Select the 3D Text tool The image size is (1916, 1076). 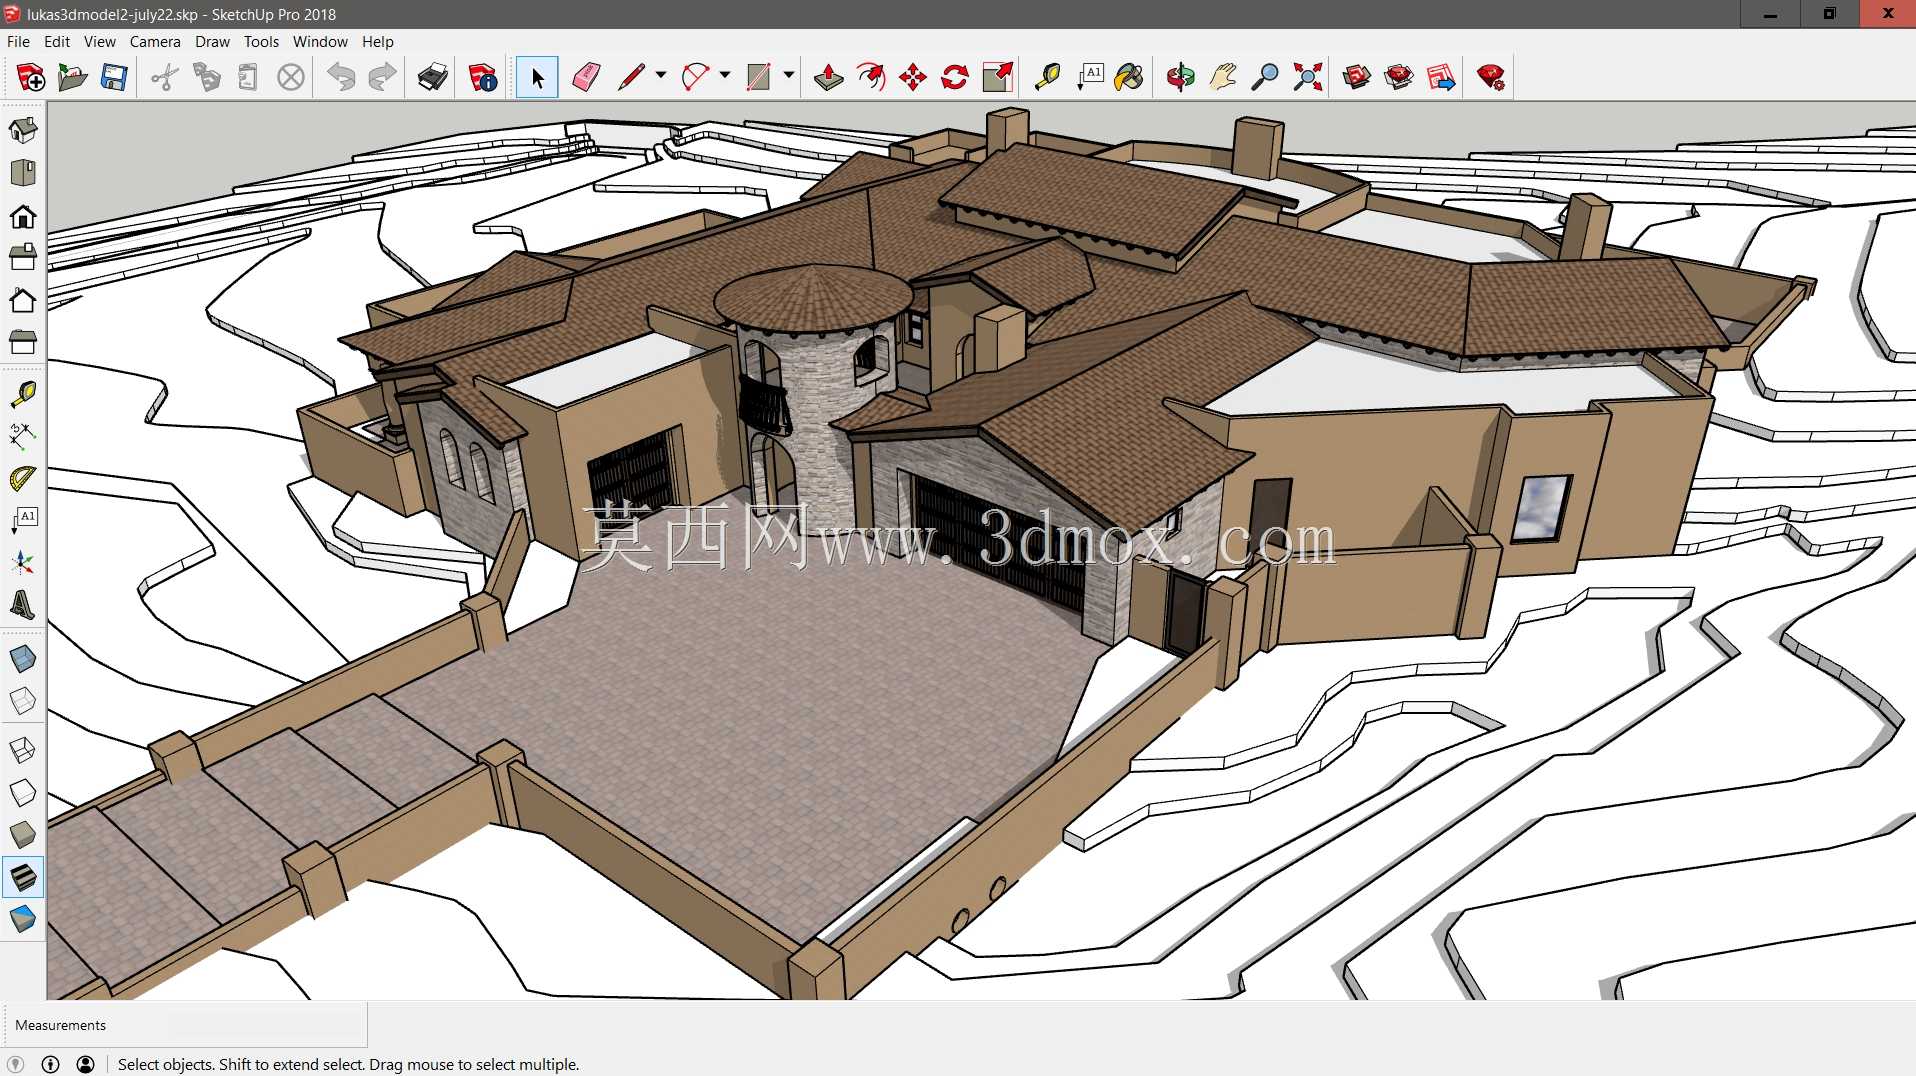coord(23,605)
